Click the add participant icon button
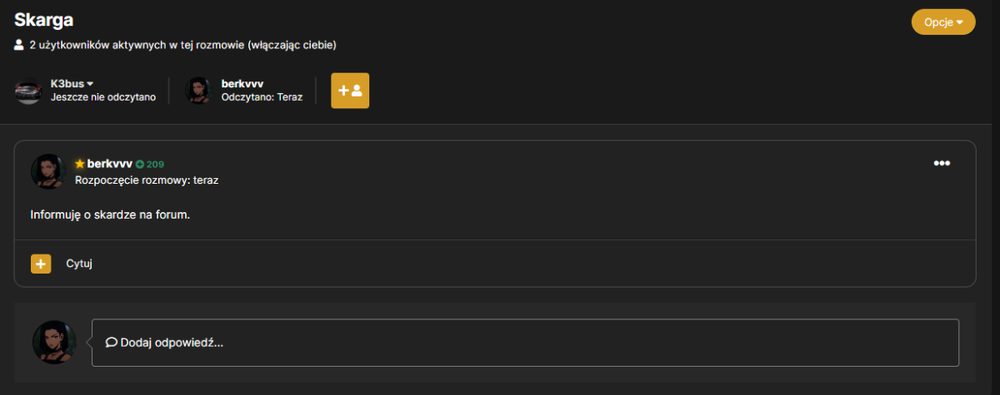Screen dimensions: 1000x395 [x=349, y=91]
